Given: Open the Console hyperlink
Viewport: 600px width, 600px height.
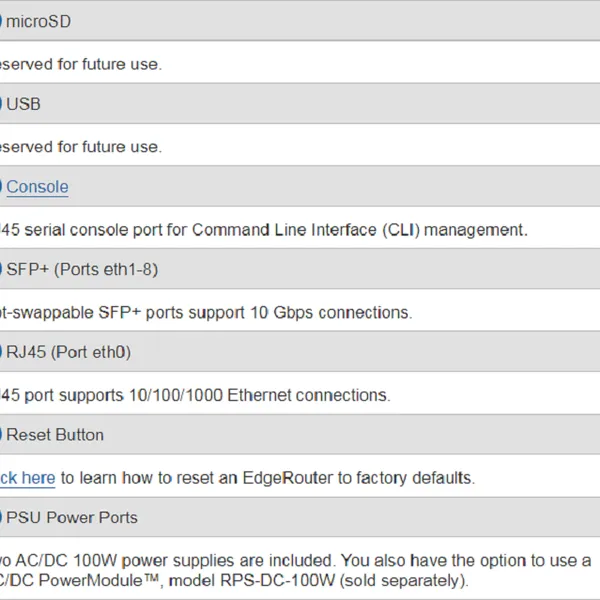Looking at the screenshot, I should pyautogui.click(x=38, y=187).
